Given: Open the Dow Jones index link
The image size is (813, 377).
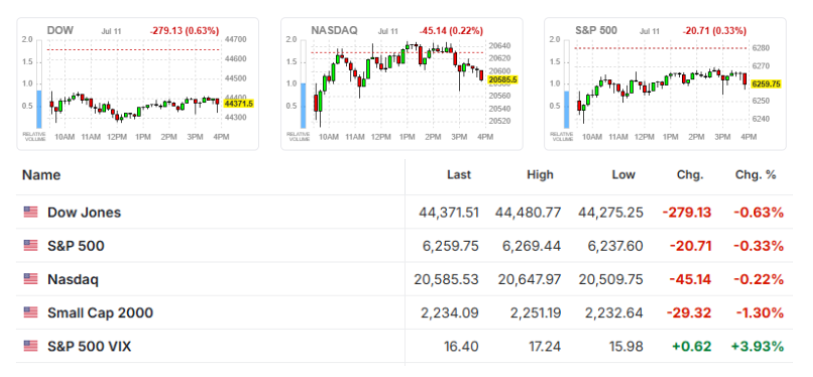Looking at the screenshot, I should [84, 213].
